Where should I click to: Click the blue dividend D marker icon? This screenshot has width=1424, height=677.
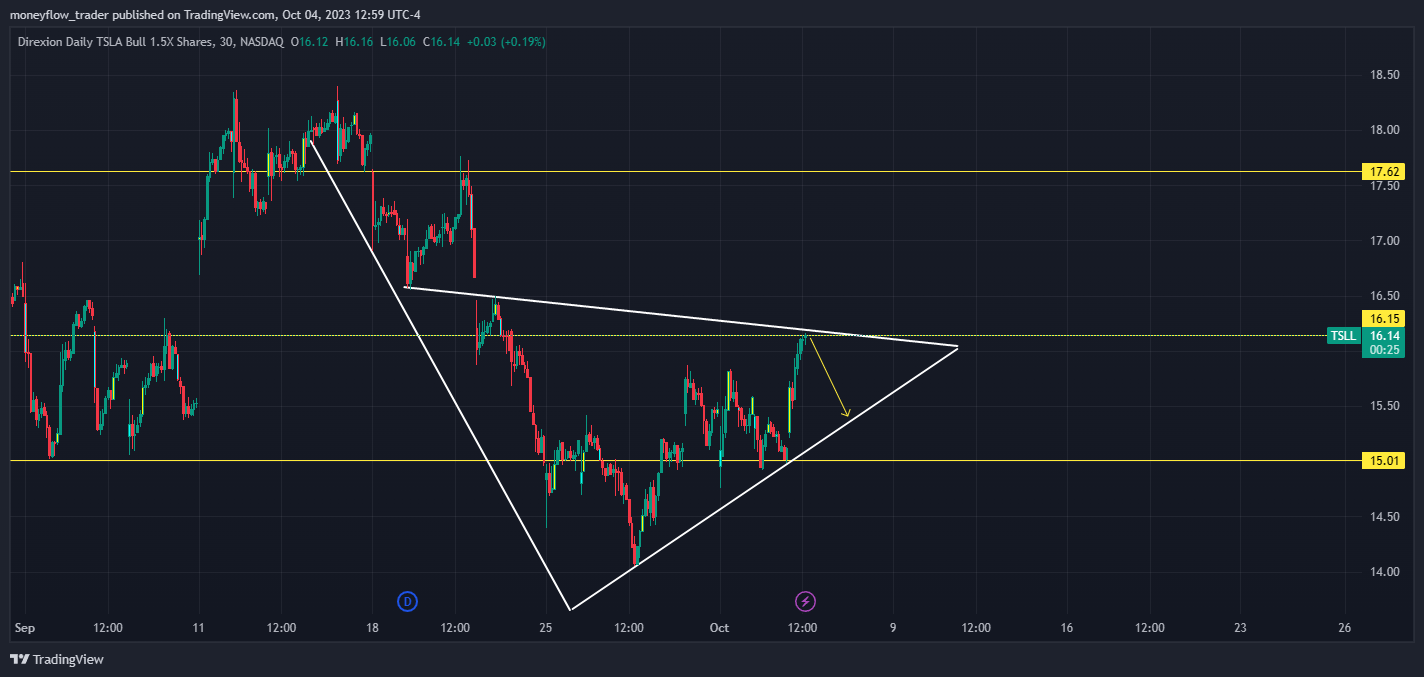click(407, 601)
